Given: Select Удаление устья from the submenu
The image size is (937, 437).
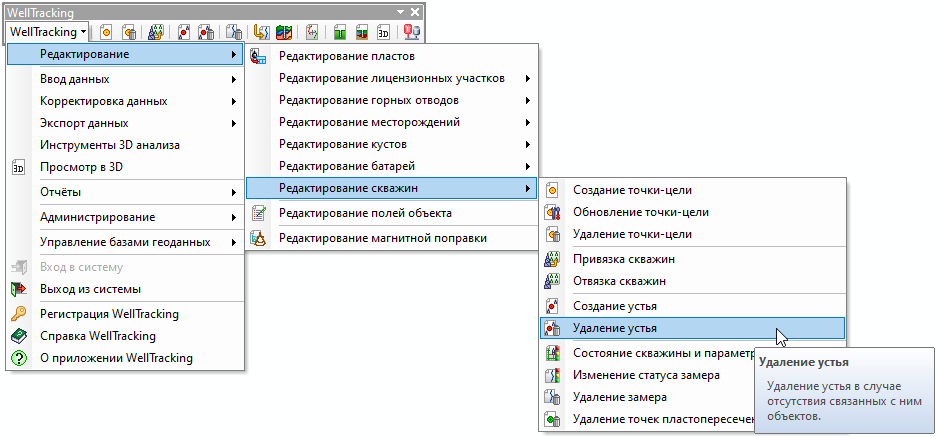Looking at the screenshot, I should (614, 328).
